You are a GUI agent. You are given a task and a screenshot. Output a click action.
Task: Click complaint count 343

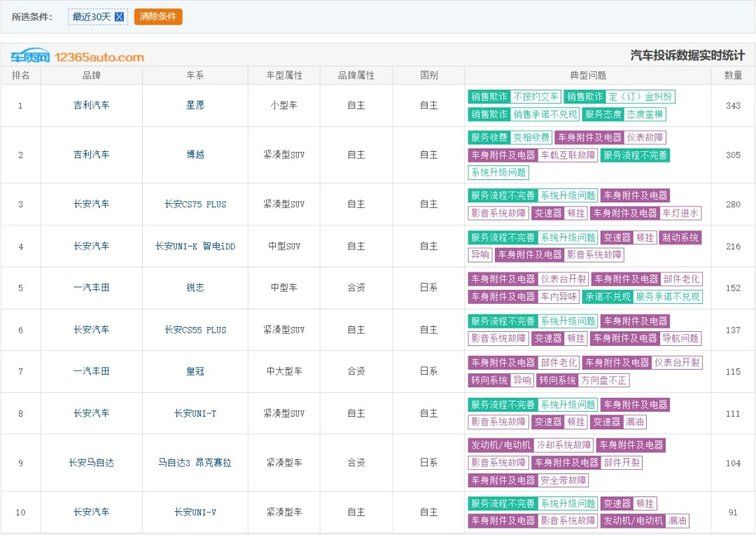733,106
